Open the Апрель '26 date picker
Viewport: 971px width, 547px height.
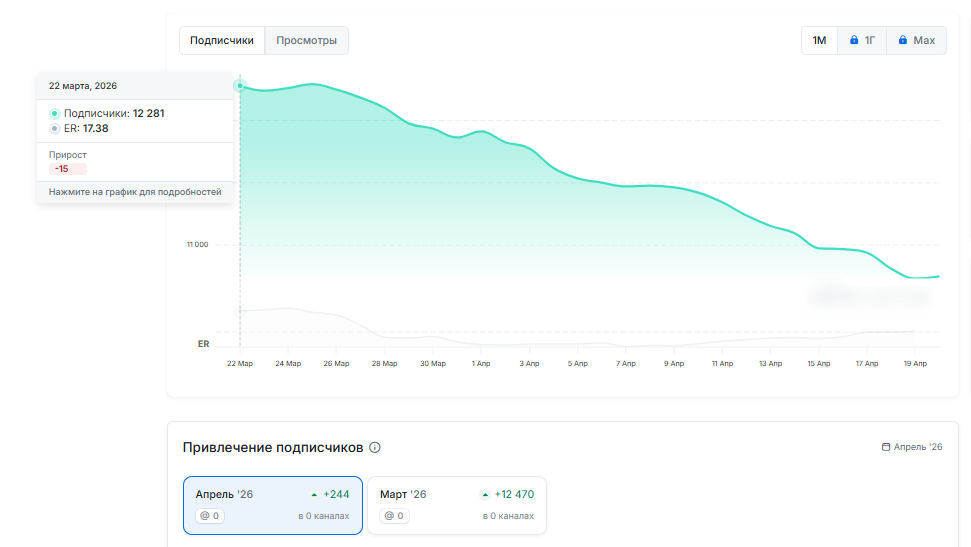pyautogui.click(x=912, y=447)
